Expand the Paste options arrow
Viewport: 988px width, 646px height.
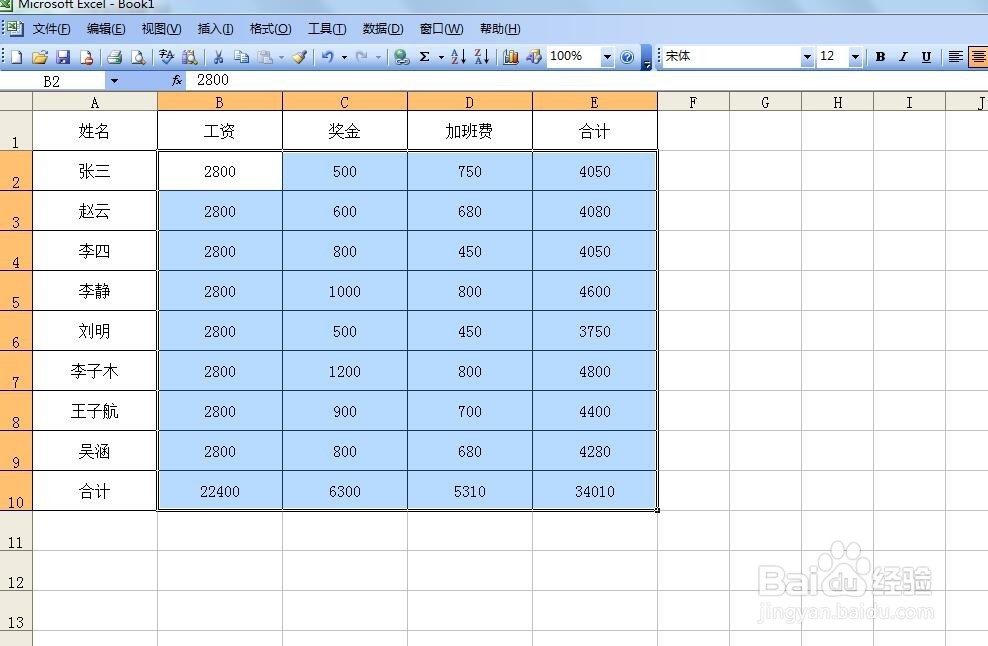(282, 57)
